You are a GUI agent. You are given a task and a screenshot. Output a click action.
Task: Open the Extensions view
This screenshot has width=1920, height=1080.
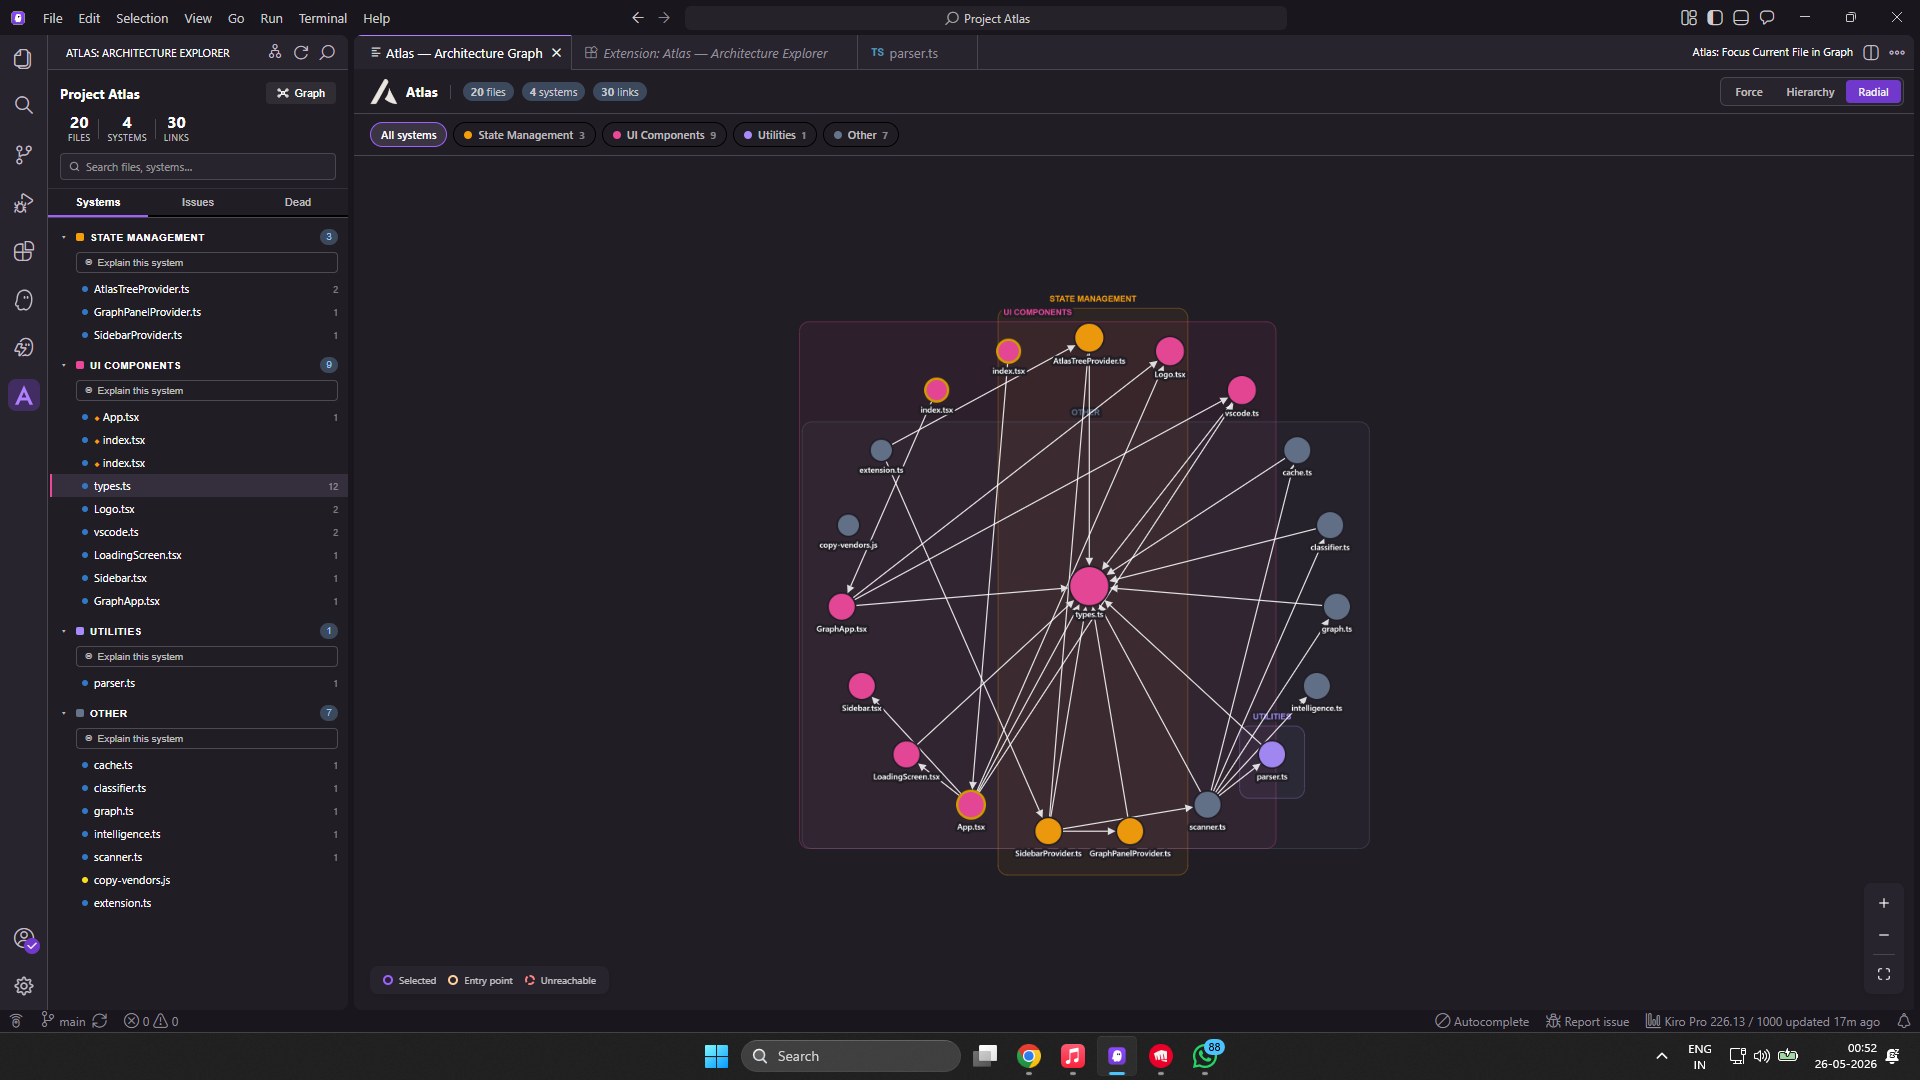[x=23, y=251]
